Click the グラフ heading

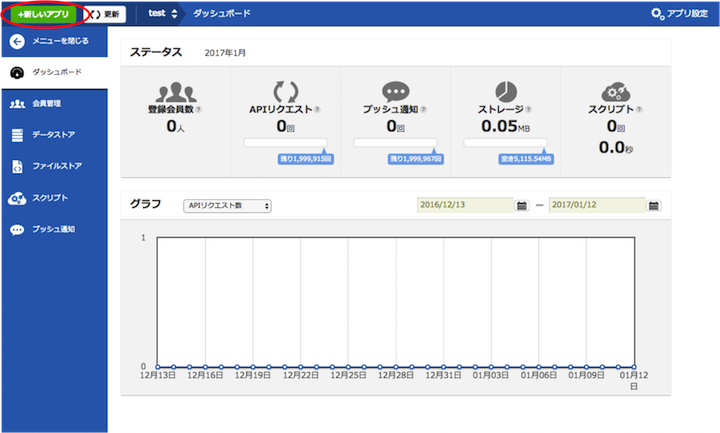coord(146,204)
